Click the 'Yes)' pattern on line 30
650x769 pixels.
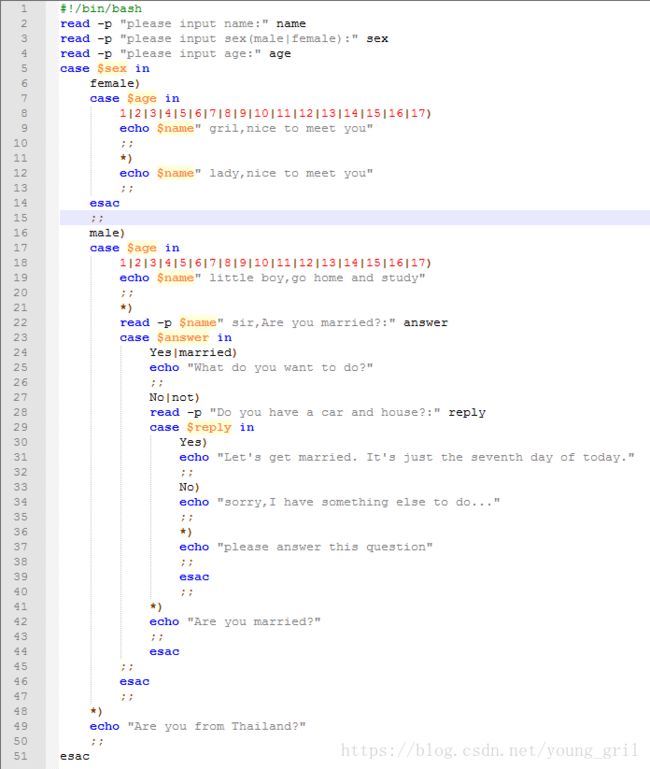(193, 442)
